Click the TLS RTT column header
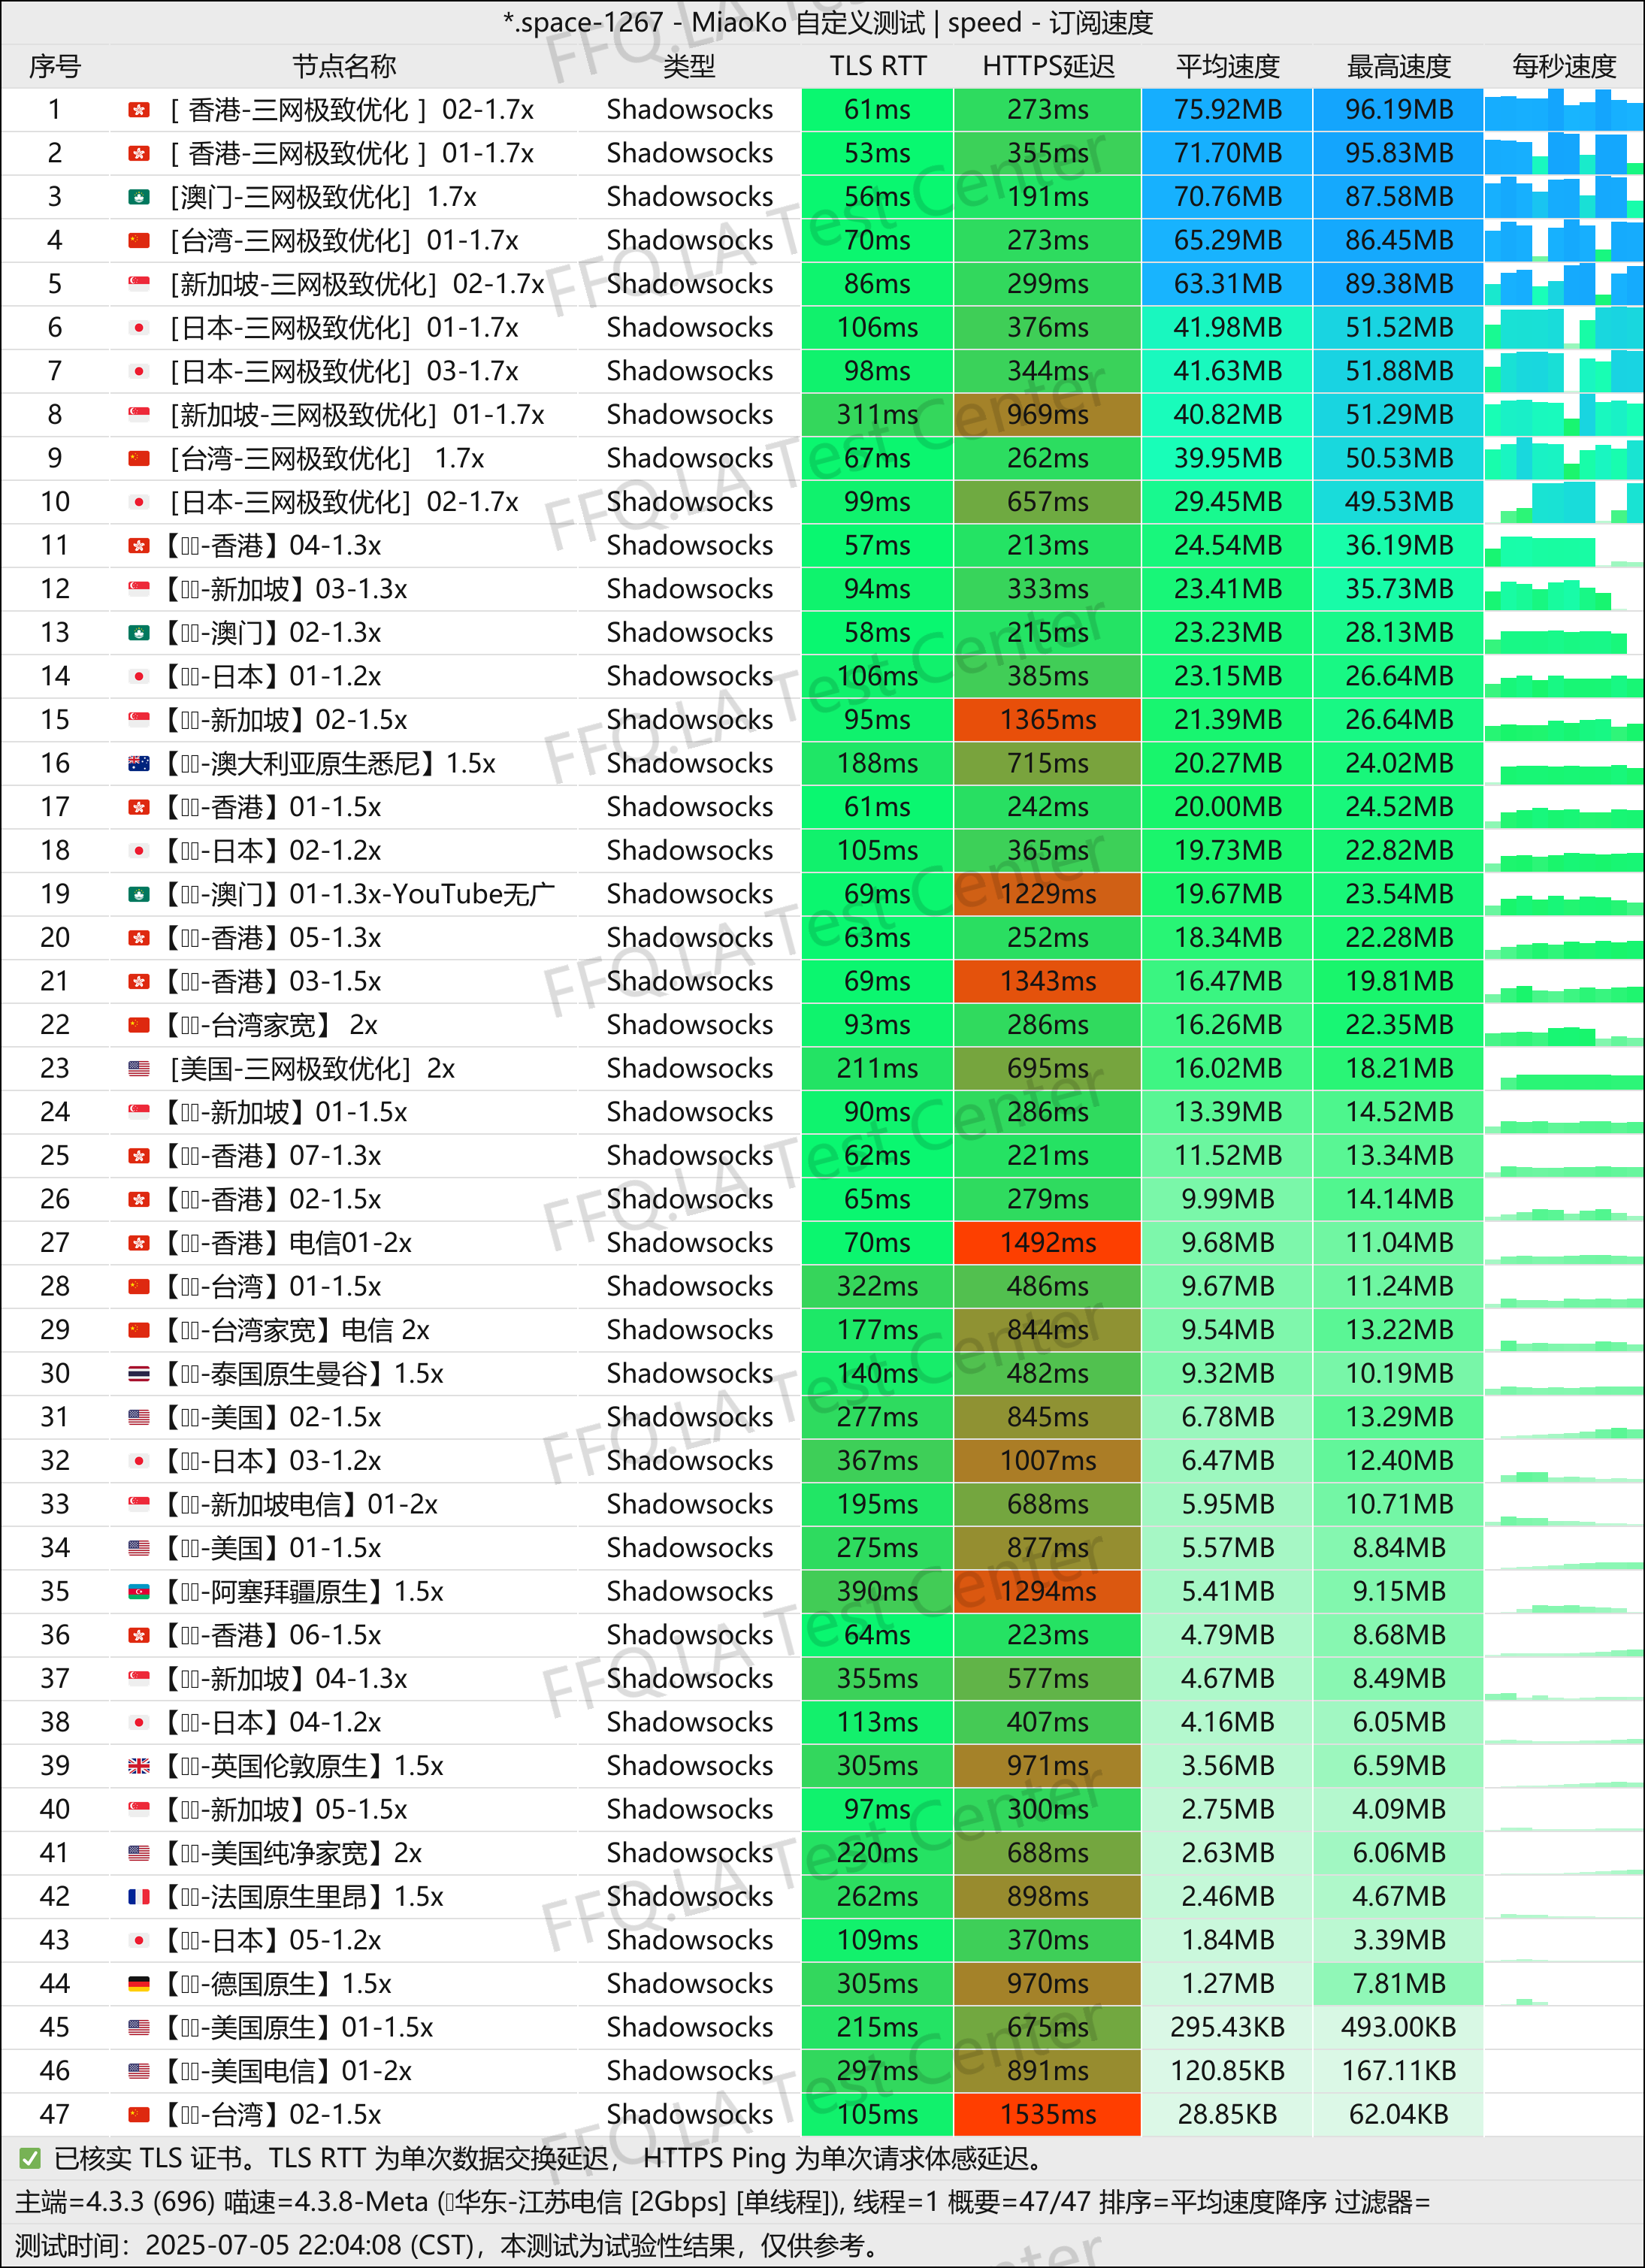 coord(877,66)
